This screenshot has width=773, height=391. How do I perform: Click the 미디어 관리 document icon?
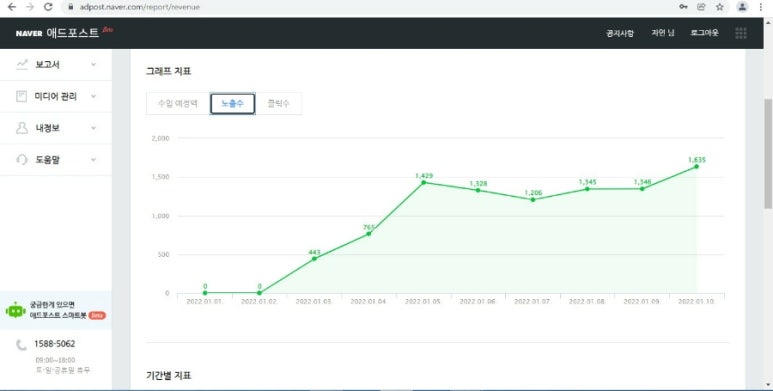(x=21, y=96)
